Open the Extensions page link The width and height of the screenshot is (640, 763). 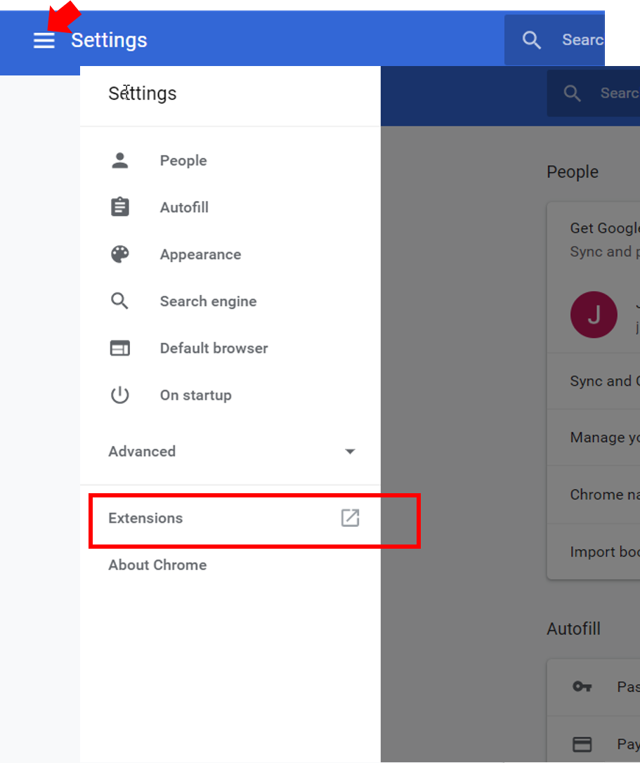146,518
